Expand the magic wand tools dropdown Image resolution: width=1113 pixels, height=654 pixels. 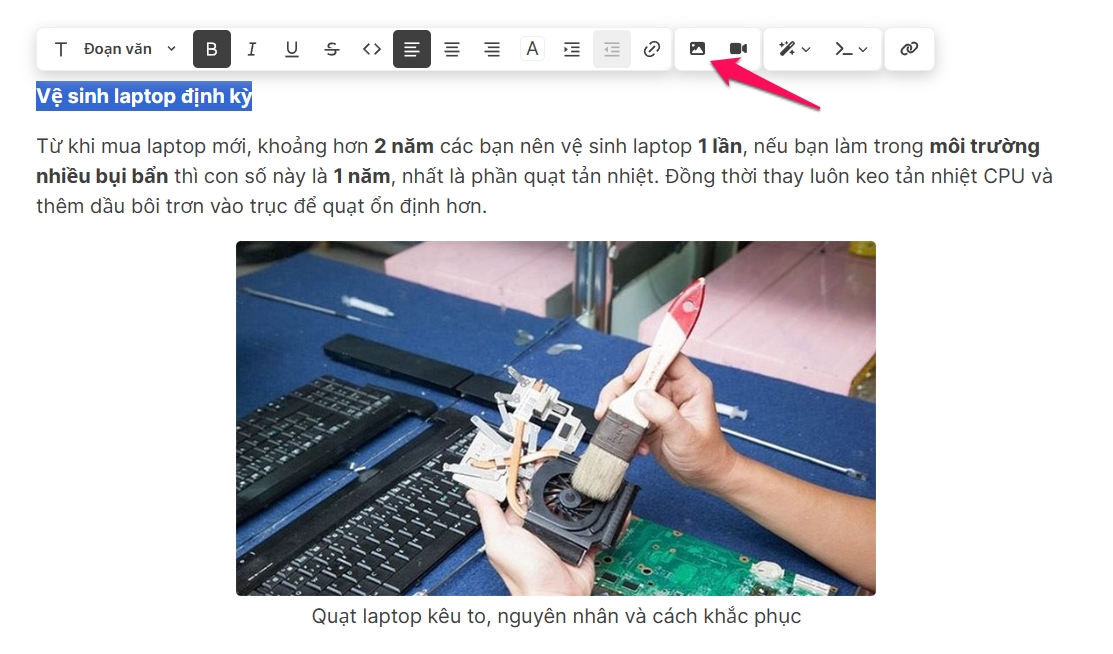pyautogui.click(x=795, y=49)
